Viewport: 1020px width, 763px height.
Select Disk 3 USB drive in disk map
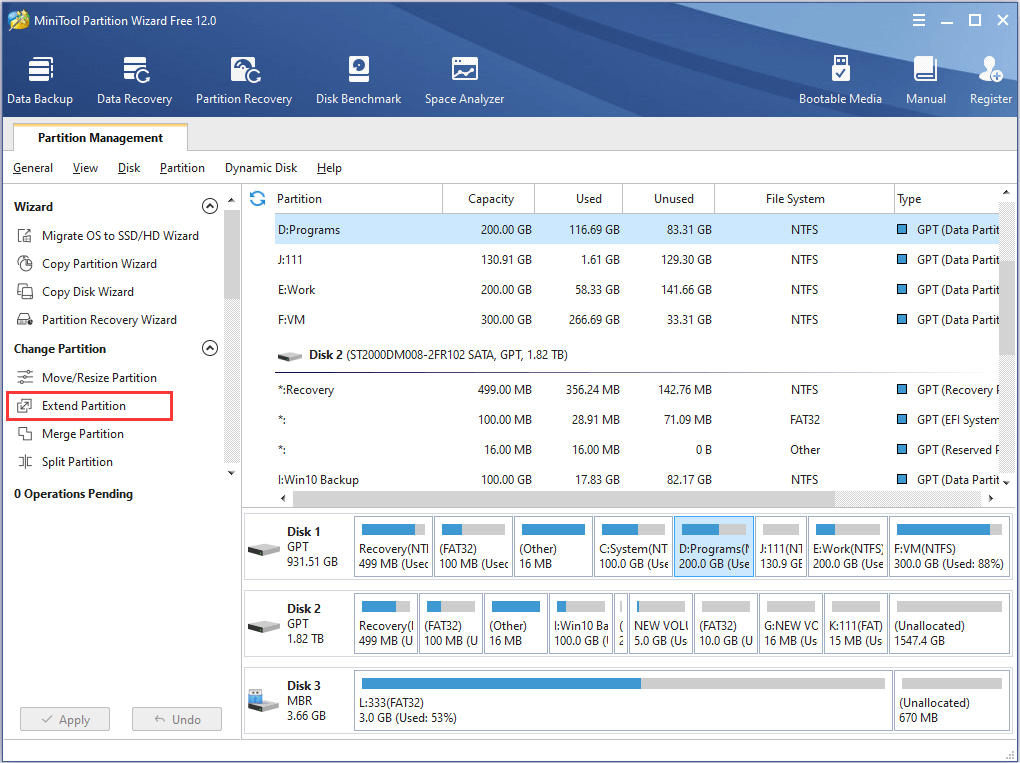tap(299, 701)
